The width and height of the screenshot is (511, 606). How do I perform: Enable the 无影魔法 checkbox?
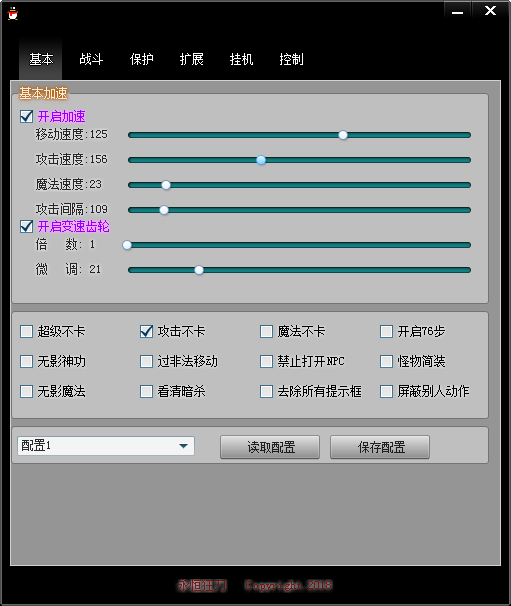pos(26,392)
